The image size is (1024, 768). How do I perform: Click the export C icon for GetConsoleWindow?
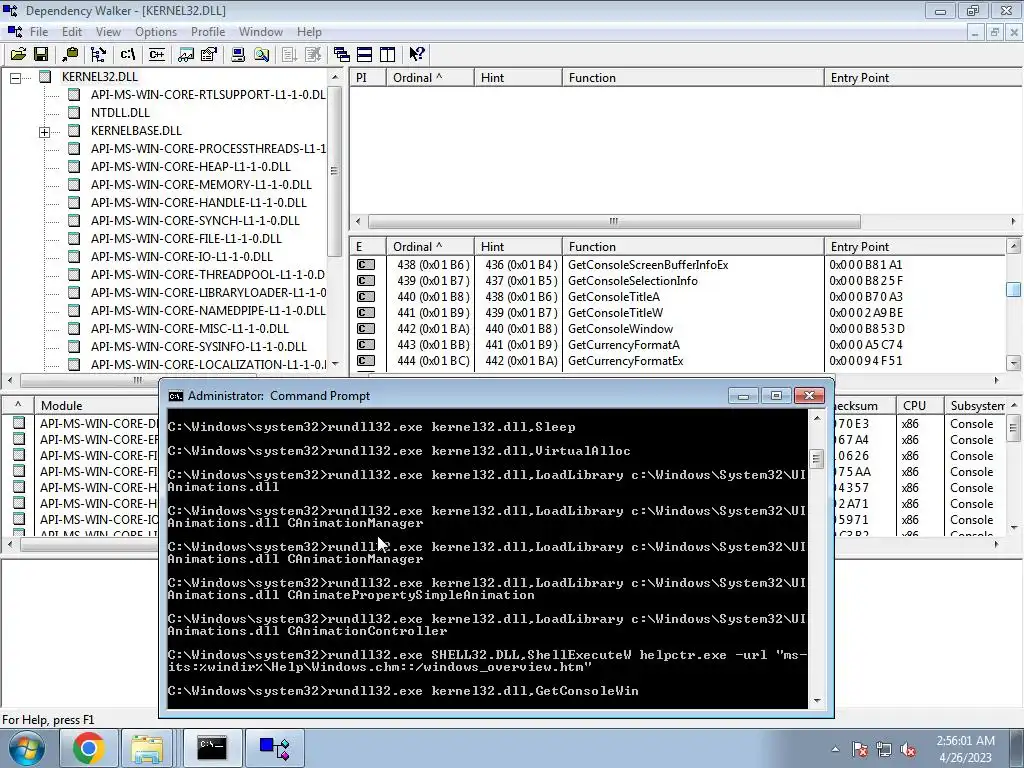(x=366, y=328)
